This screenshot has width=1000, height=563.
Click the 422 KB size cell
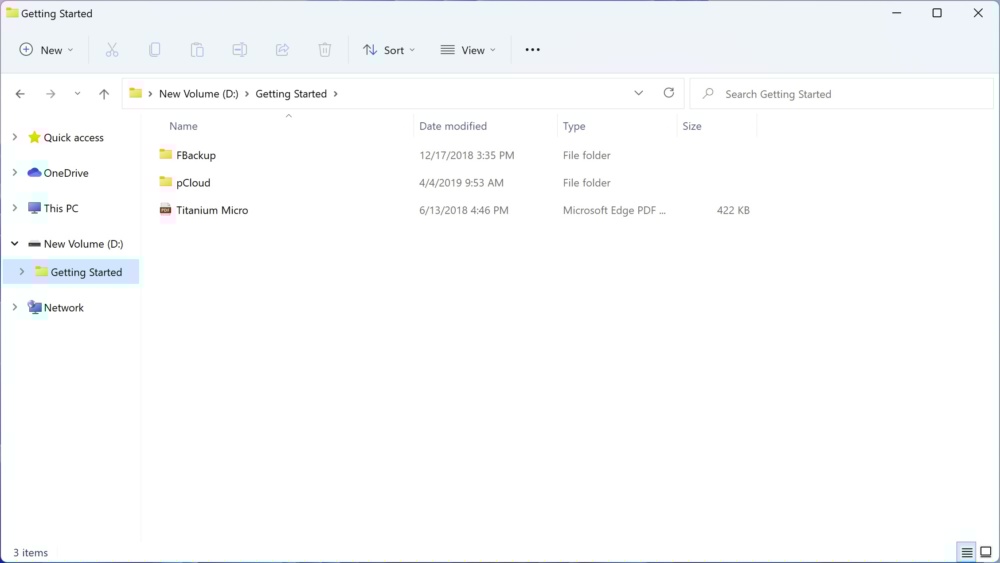tap(733, 210)
